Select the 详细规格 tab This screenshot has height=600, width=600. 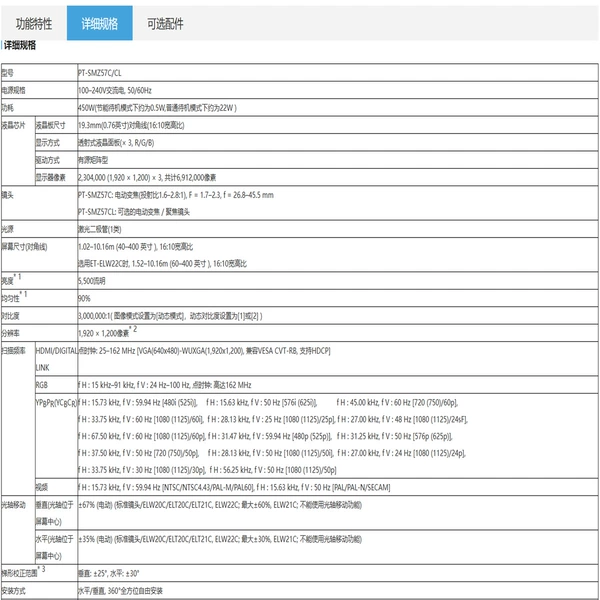(x=99, y=24)
